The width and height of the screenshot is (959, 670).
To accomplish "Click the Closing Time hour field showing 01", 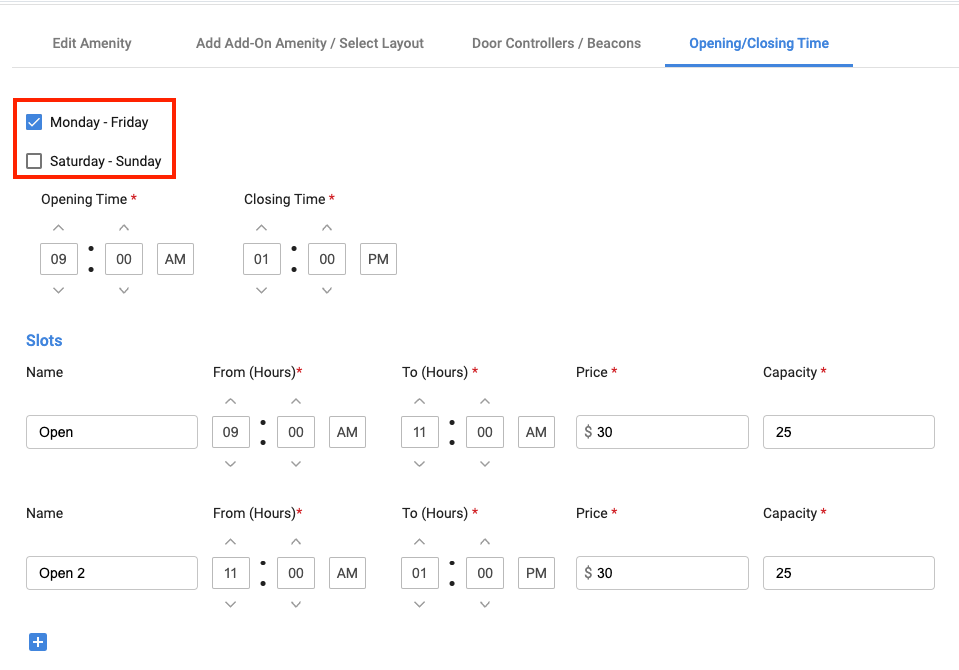I will pyautogui.click(x=262, y=259).
